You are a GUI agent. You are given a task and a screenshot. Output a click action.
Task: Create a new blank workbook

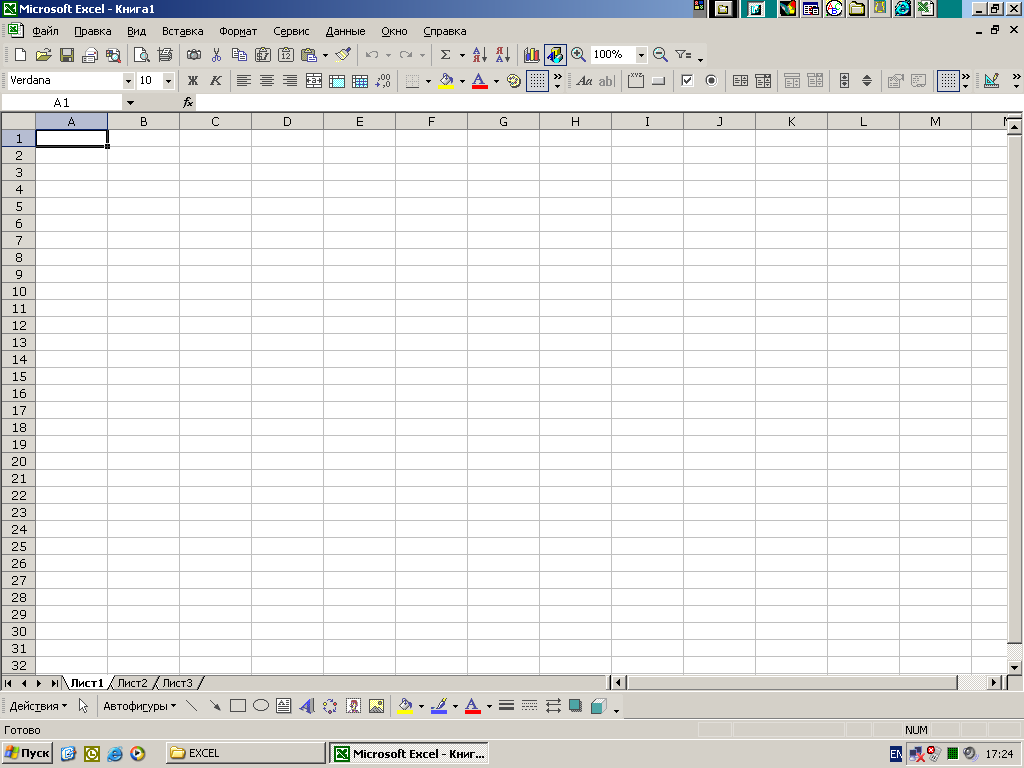point(20,55)
